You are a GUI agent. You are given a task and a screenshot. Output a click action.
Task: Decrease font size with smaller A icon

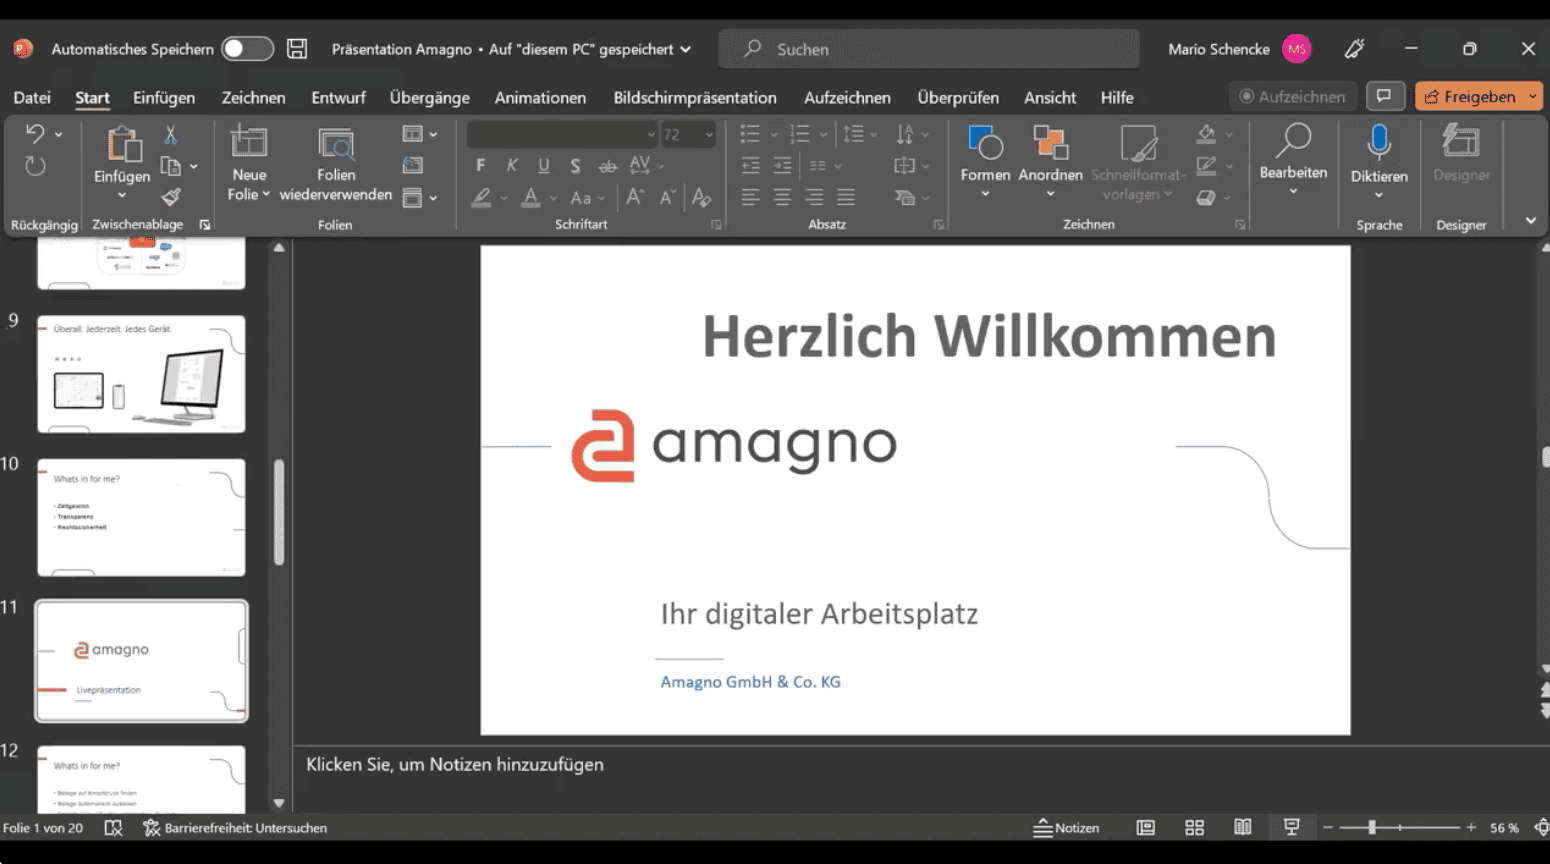(668, 197)
